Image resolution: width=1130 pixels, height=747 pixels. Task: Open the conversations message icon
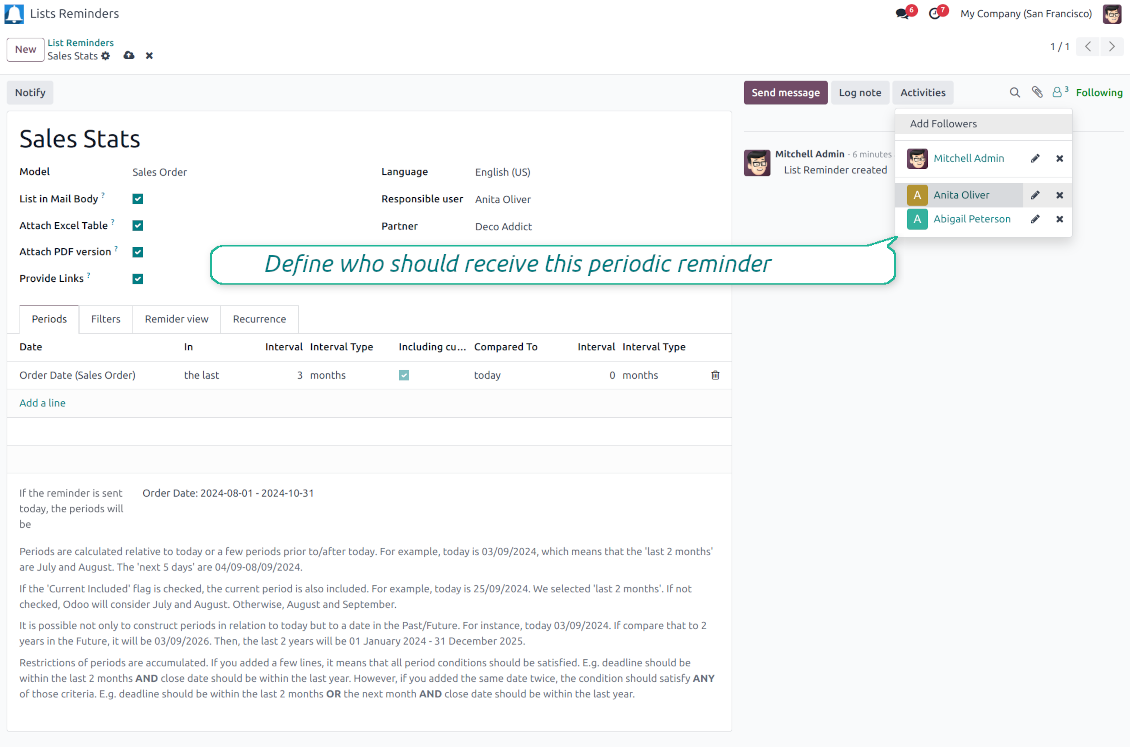click(903, 14)
